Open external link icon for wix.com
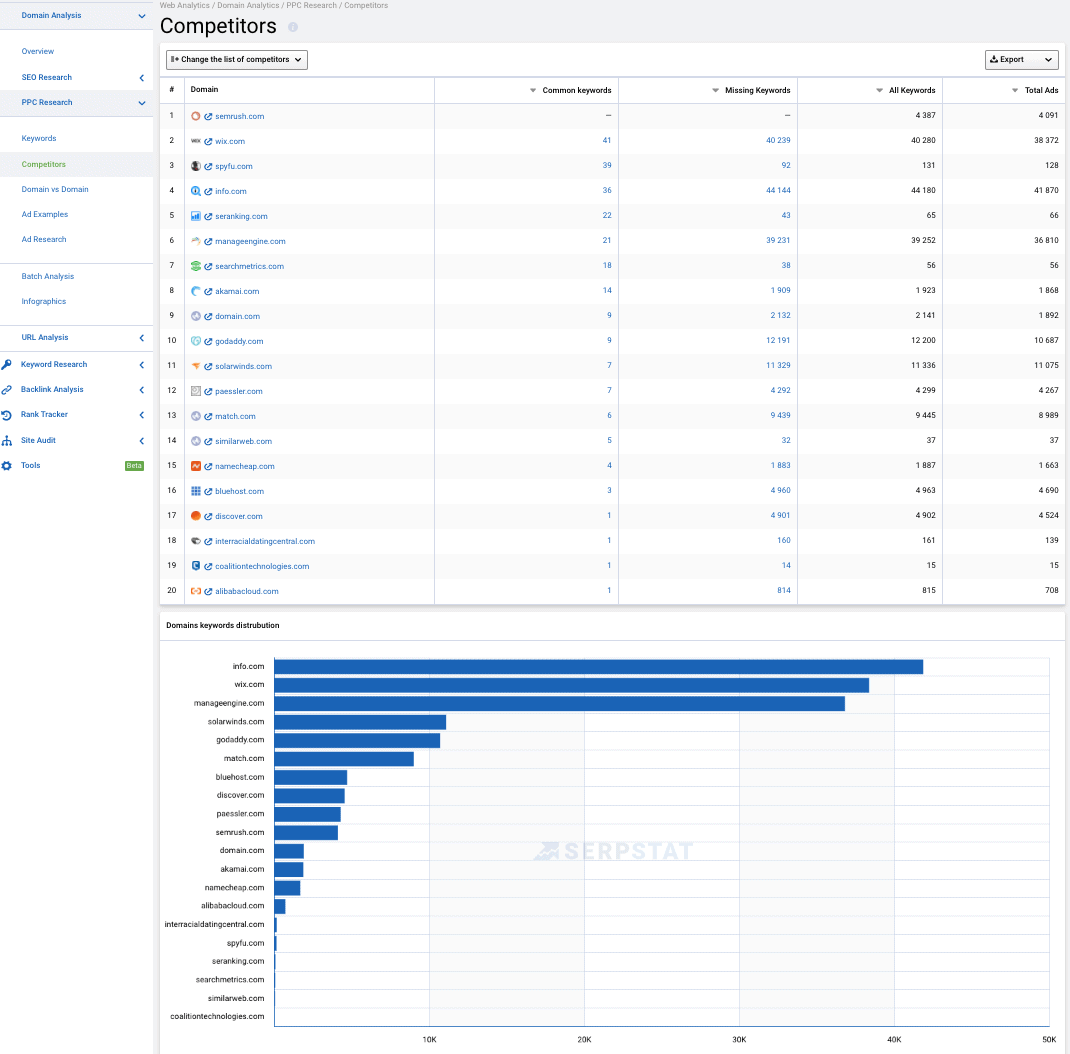 click(208, 141)
